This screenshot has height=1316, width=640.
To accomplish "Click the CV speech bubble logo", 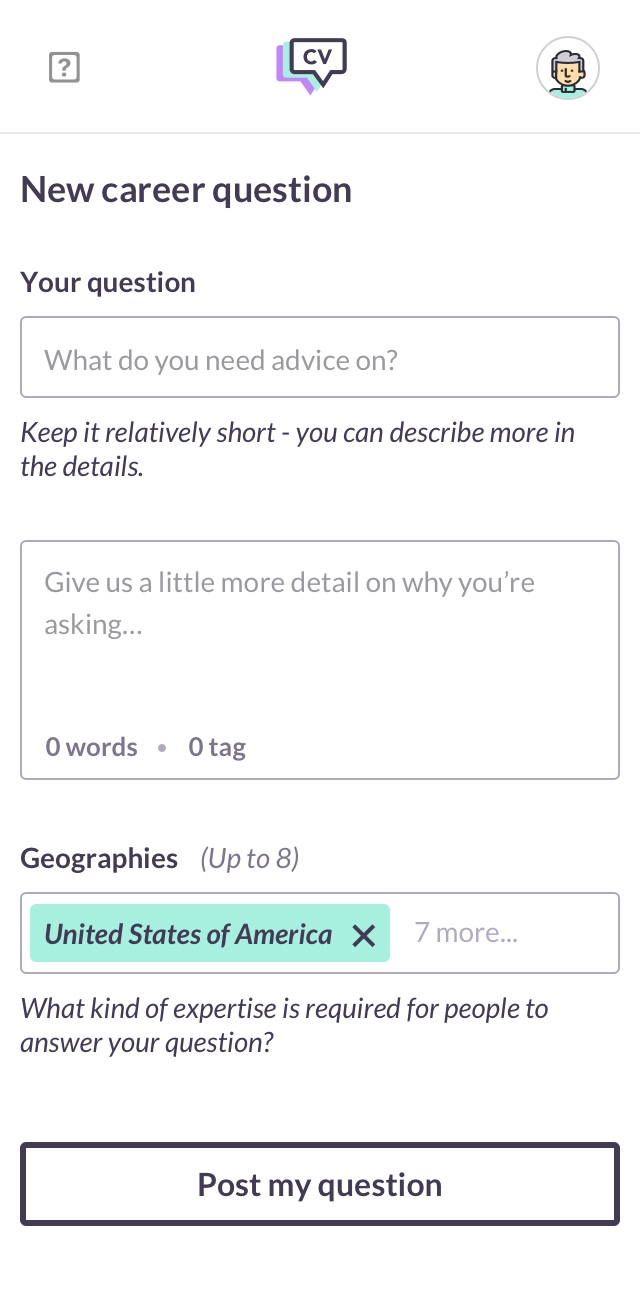I will (312, 66).
